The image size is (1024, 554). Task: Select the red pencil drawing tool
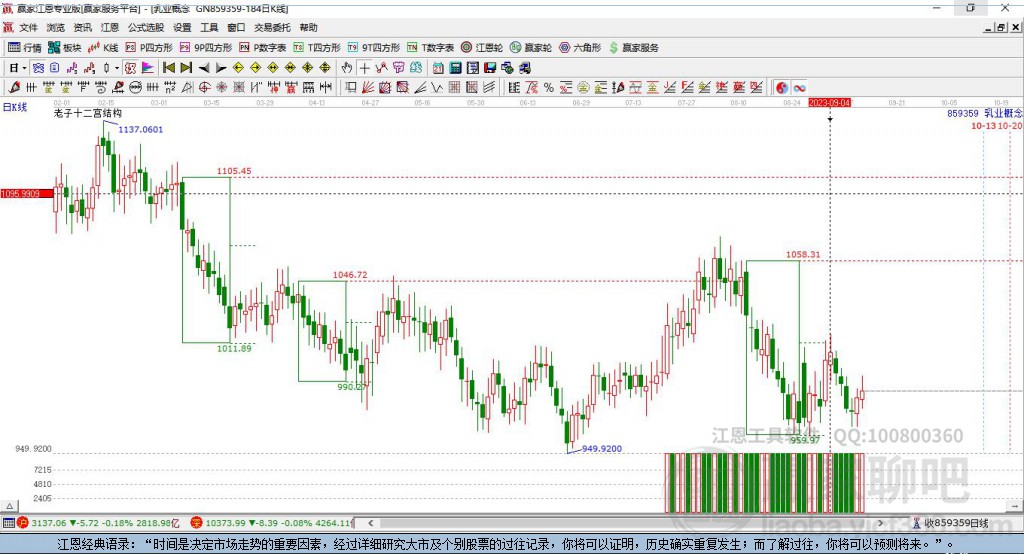tap(14, 88)
